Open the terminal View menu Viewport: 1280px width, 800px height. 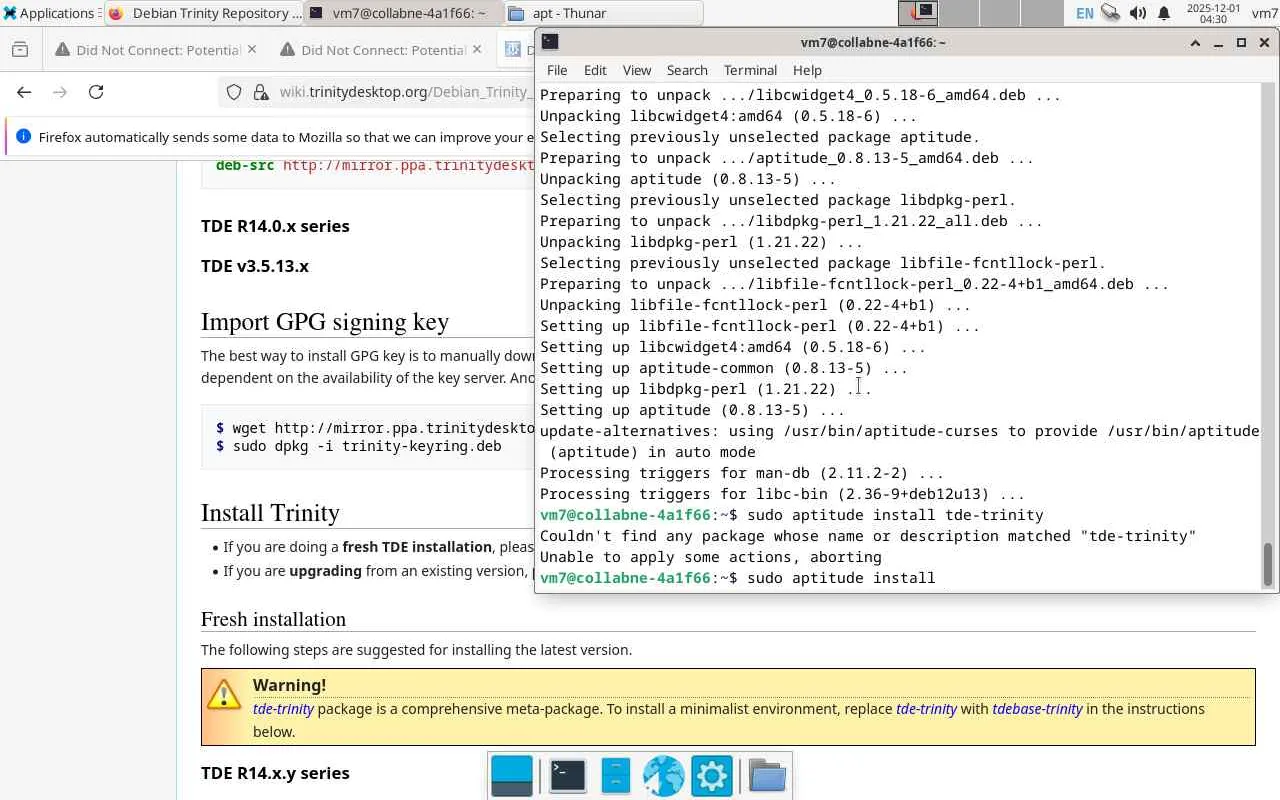(636, 70)
